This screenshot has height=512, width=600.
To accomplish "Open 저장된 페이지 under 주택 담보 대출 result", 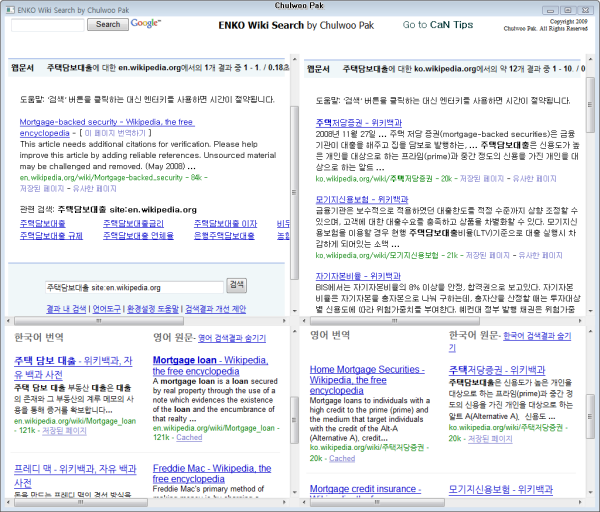I will click(64, 430).
